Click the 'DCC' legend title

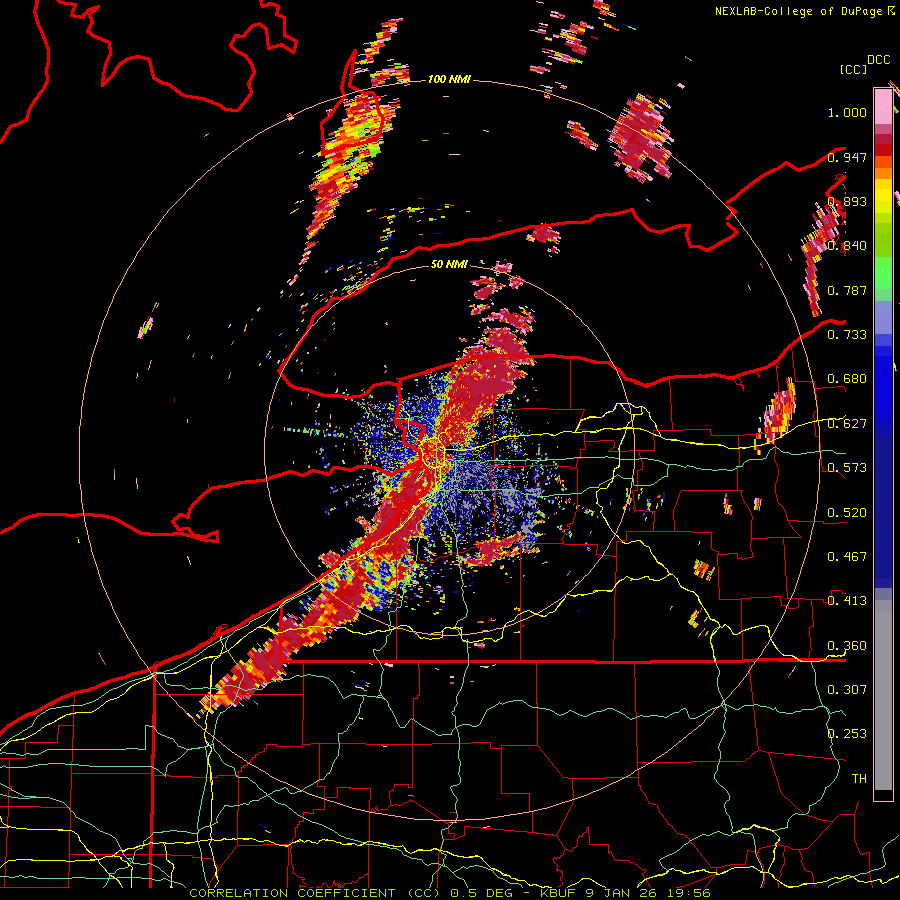pos(878,60)
